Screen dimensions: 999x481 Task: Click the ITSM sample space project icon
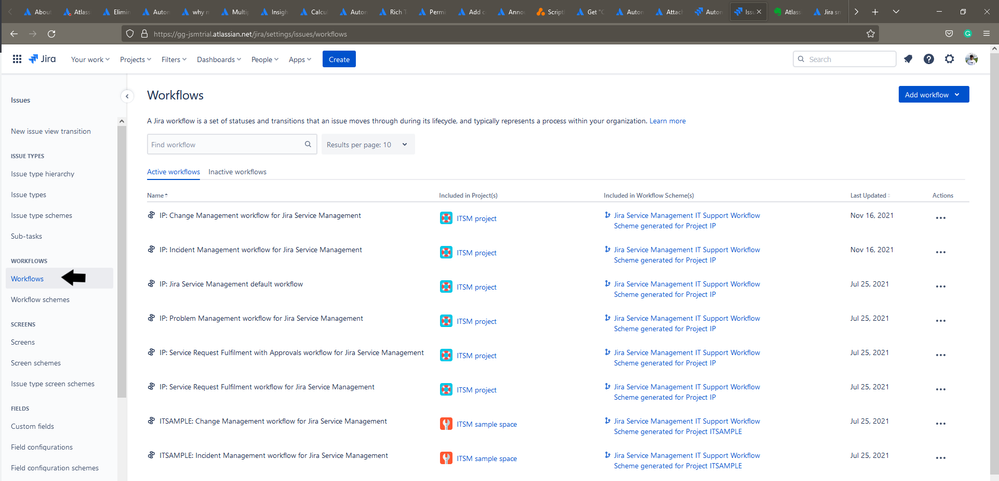point(446,424)
